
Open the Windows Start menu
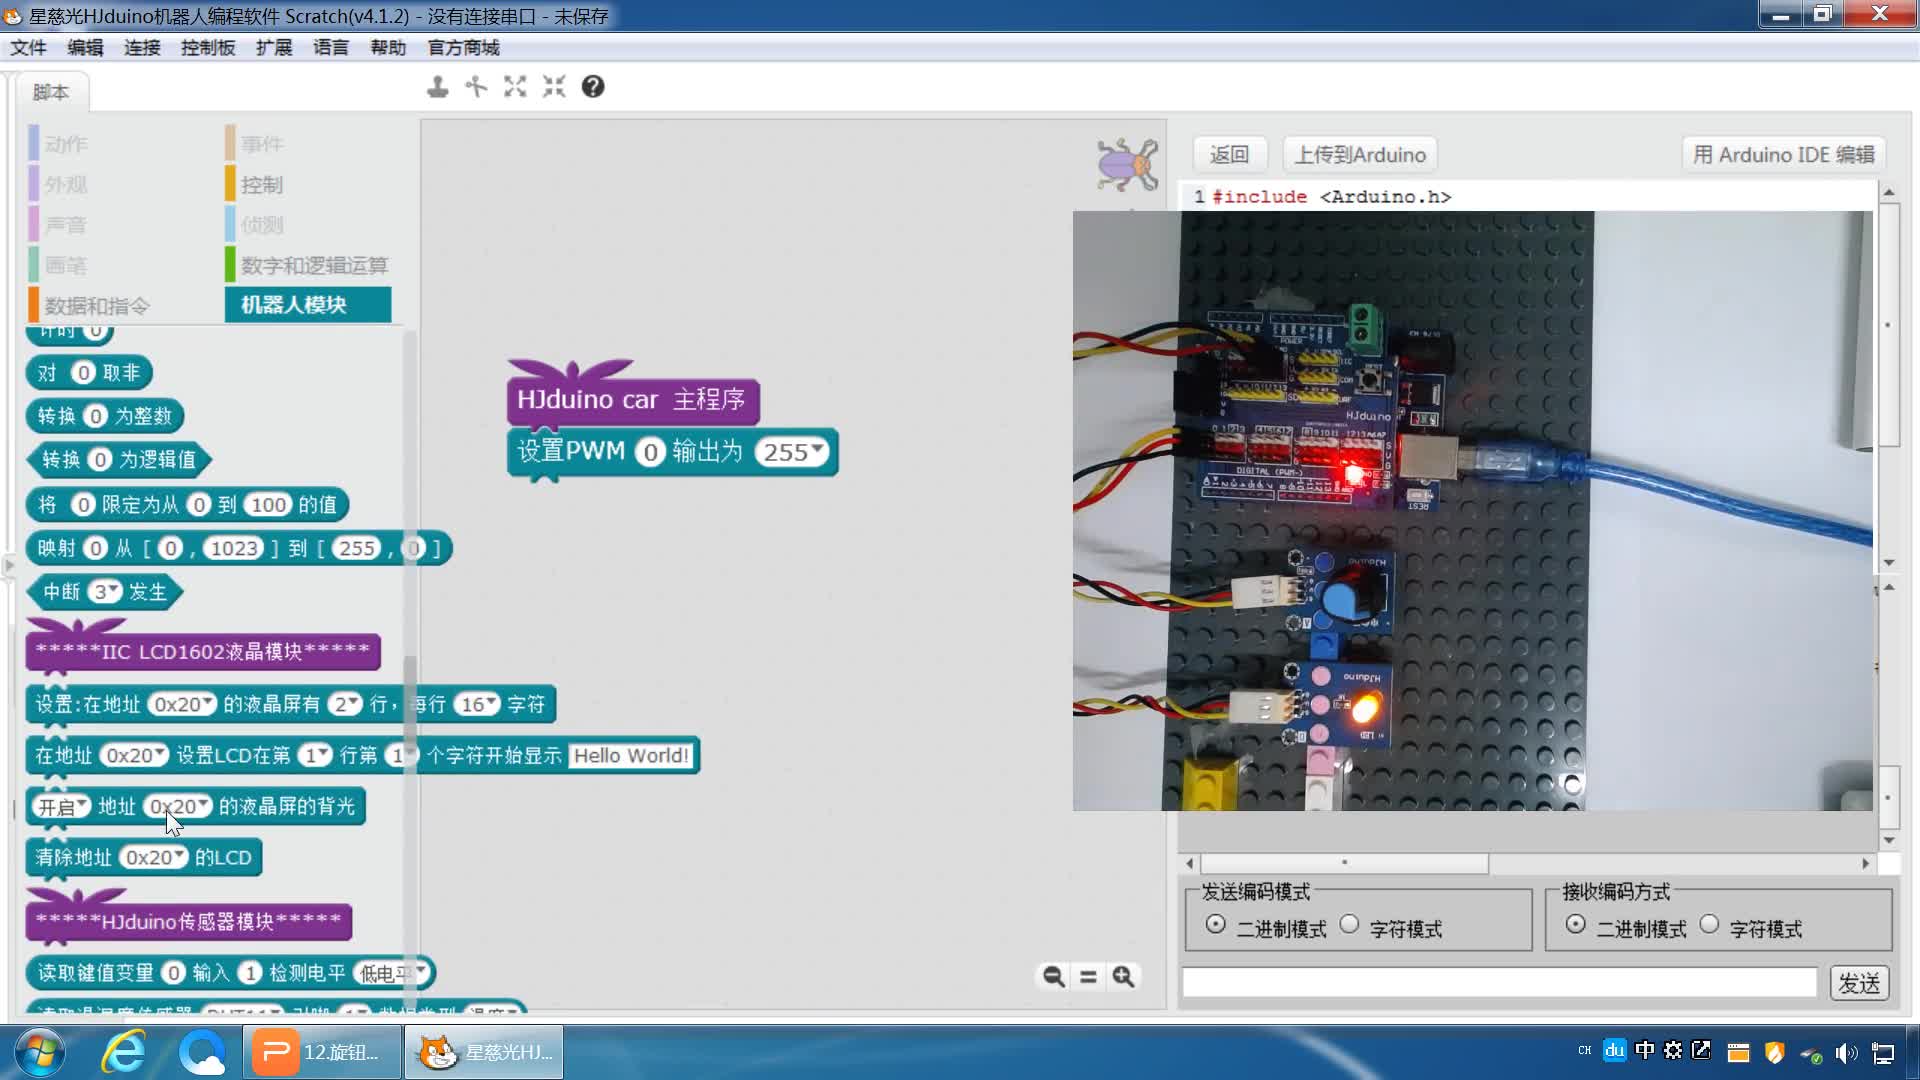pos(40,1052)
